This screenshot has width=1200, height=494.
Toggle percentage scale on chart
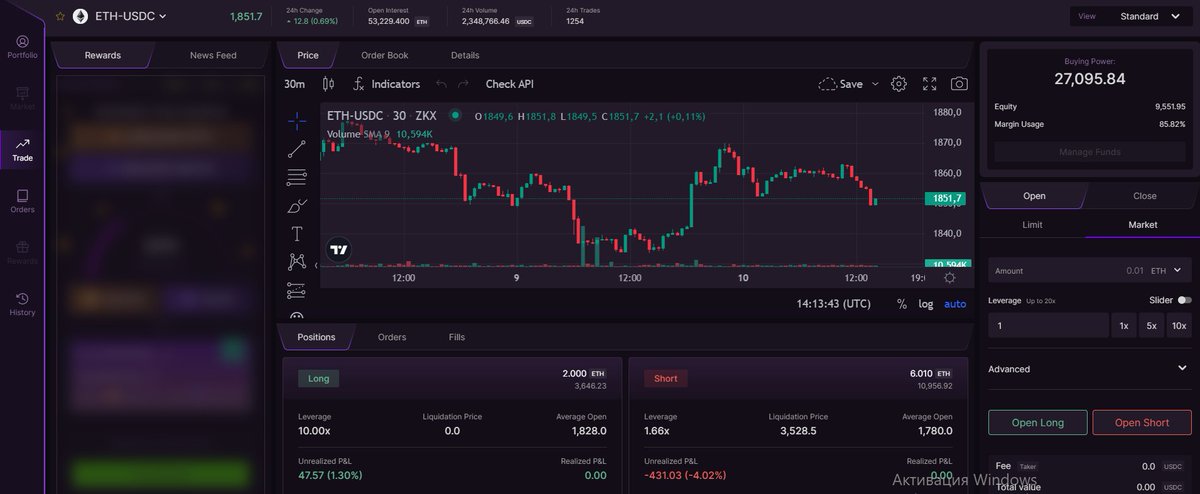[x=902, y=303]
